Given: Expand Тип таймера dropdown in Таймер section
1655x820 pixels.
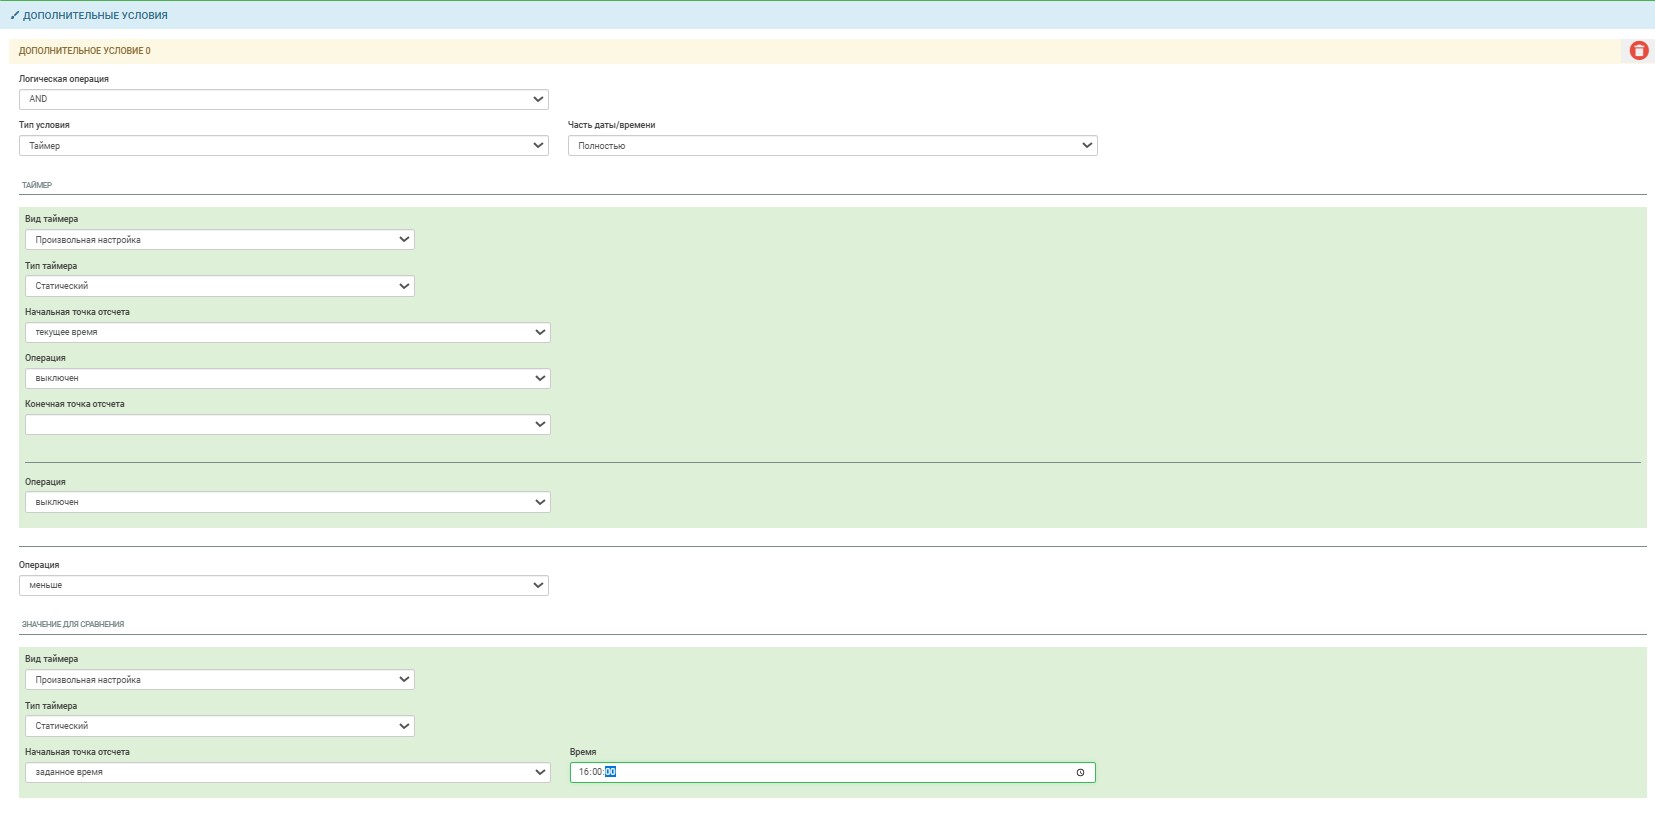Looking at the screenshot, I should [219, 286].
